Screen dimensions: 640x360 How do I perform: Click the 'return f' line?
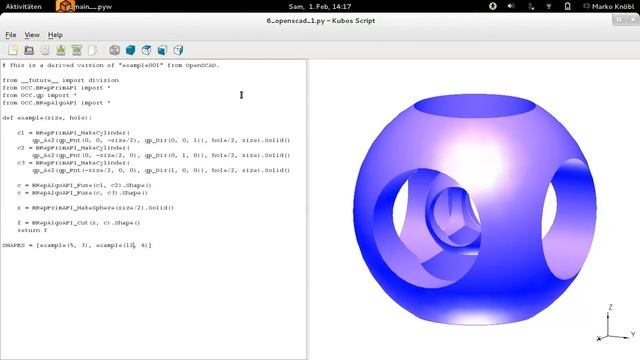(32, 230)
